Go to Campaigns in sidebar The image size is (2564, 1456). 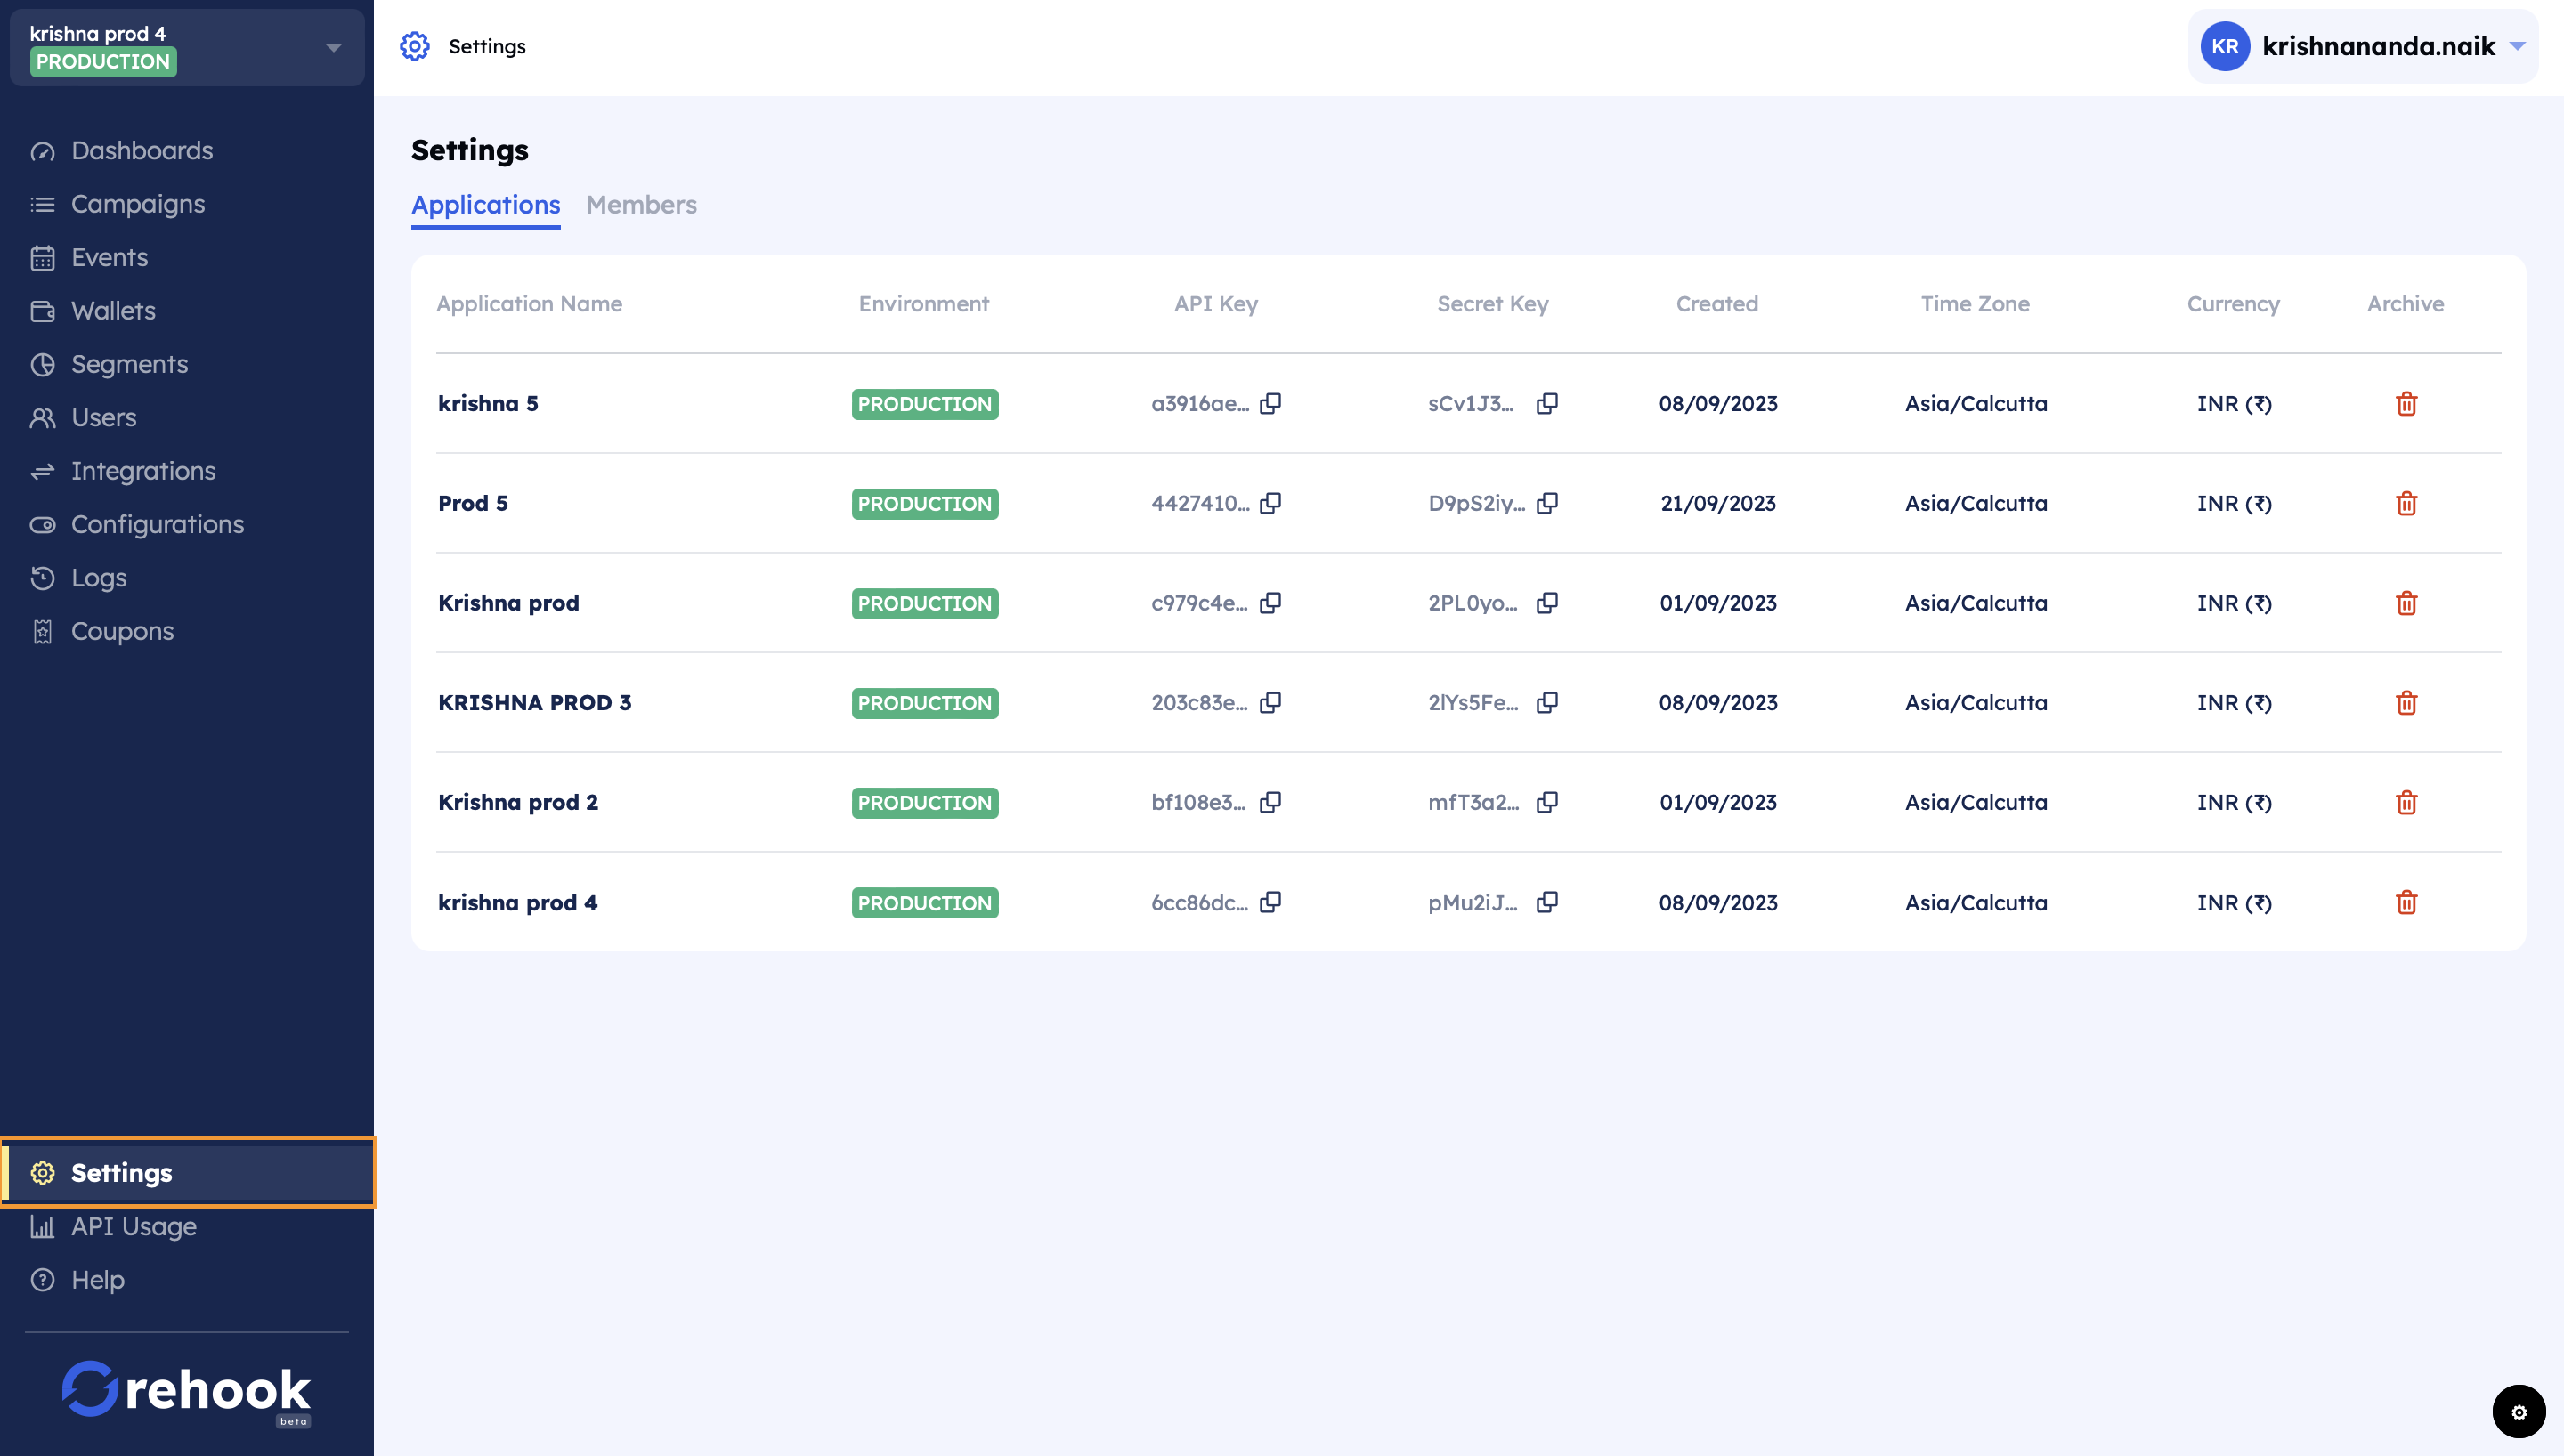click(x=138, y=204)
